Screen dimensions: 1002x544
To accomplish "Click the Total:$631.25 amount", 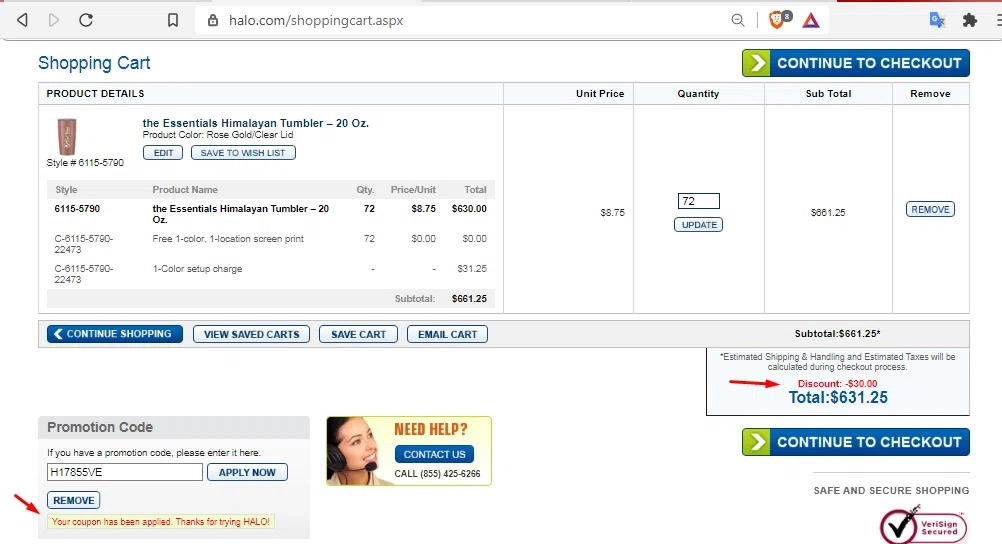I will pos(838,398).
